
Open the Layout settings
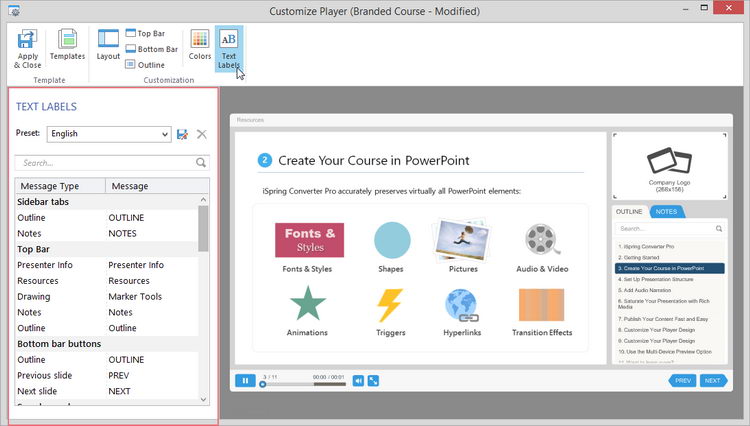point(108,44)
